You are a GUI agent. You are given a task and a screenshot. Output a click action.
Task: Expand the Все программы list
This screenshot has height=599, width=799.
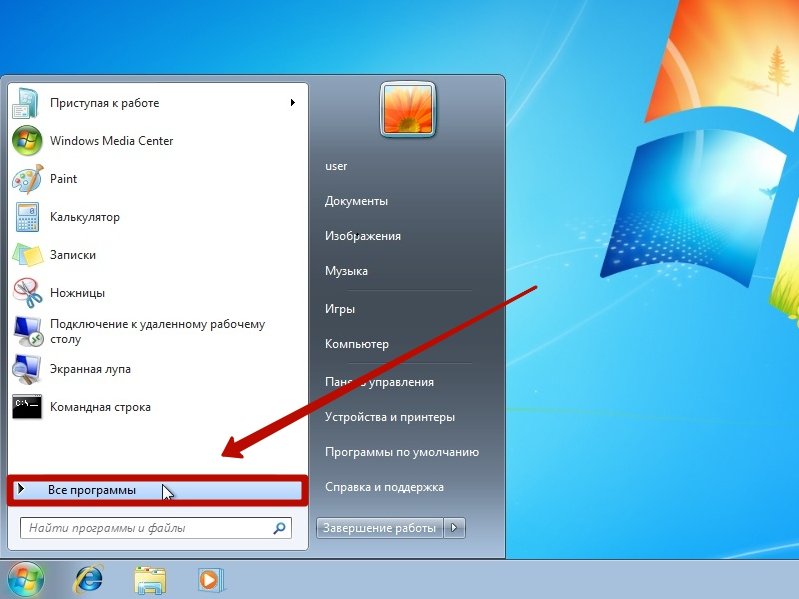pos(157,491)
